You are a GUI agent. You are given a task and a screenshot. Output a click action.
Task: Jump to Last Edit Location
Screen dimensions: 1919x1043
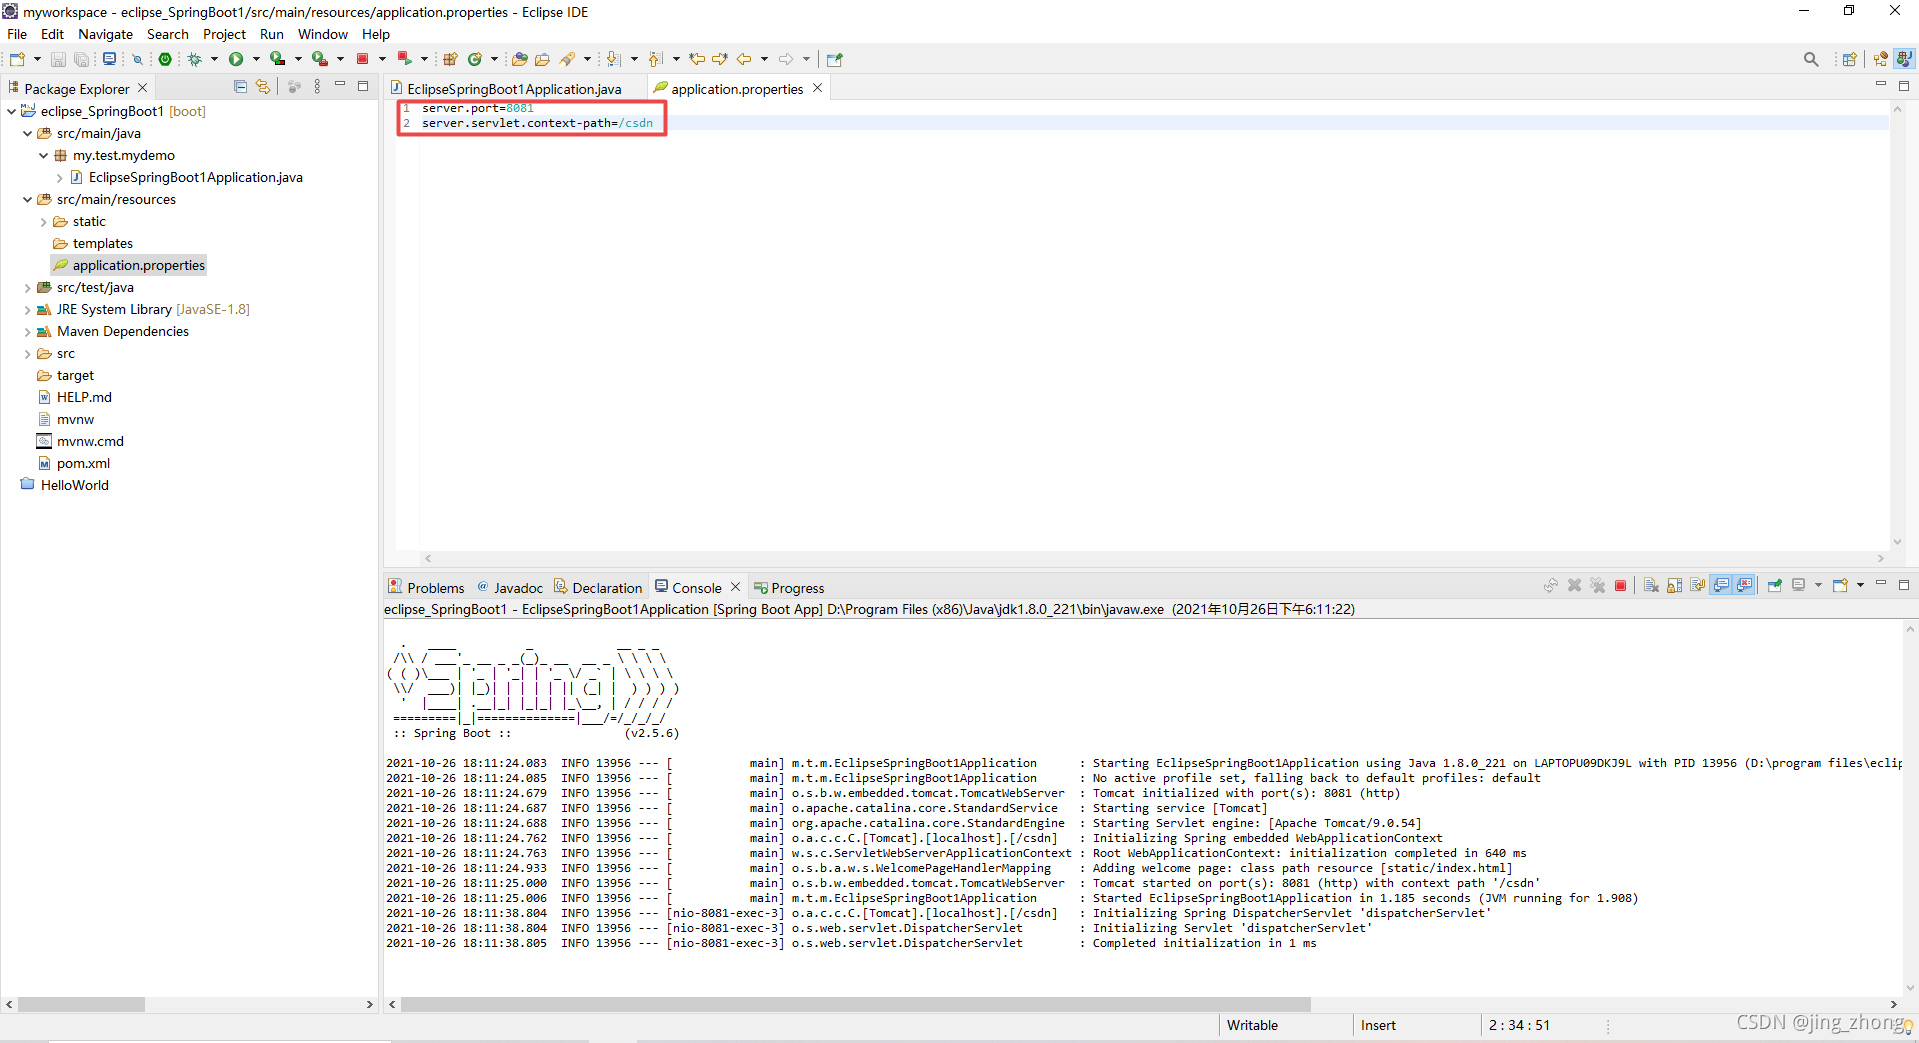tap(697, 59)
